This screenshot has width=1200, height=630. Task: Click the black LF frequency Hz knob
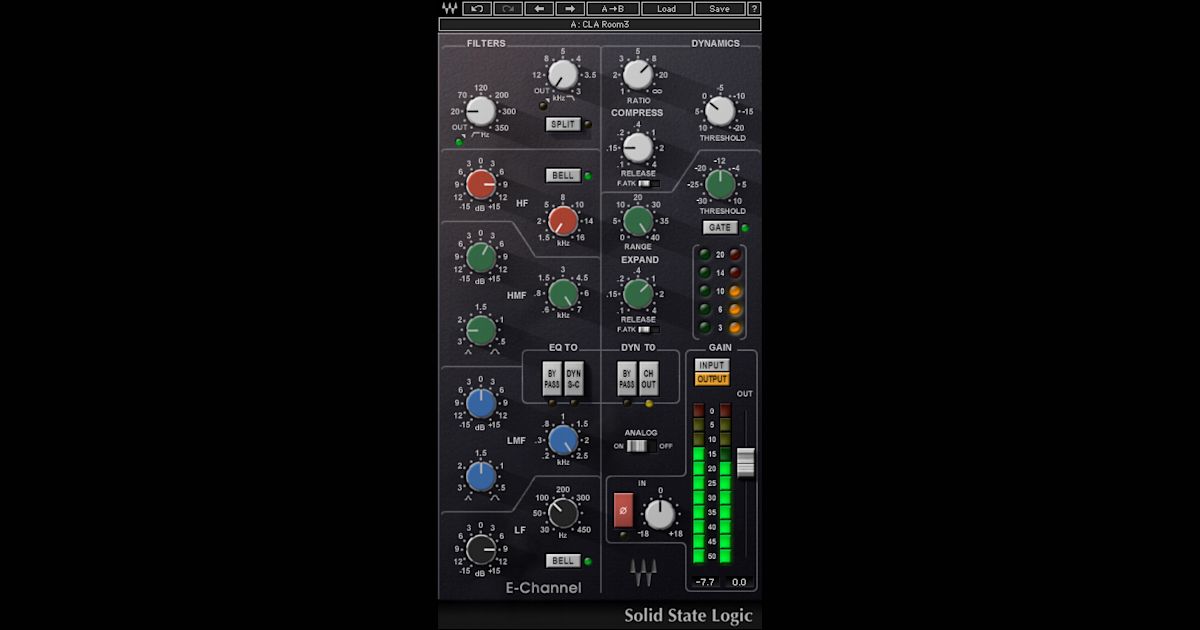(563, 513)
